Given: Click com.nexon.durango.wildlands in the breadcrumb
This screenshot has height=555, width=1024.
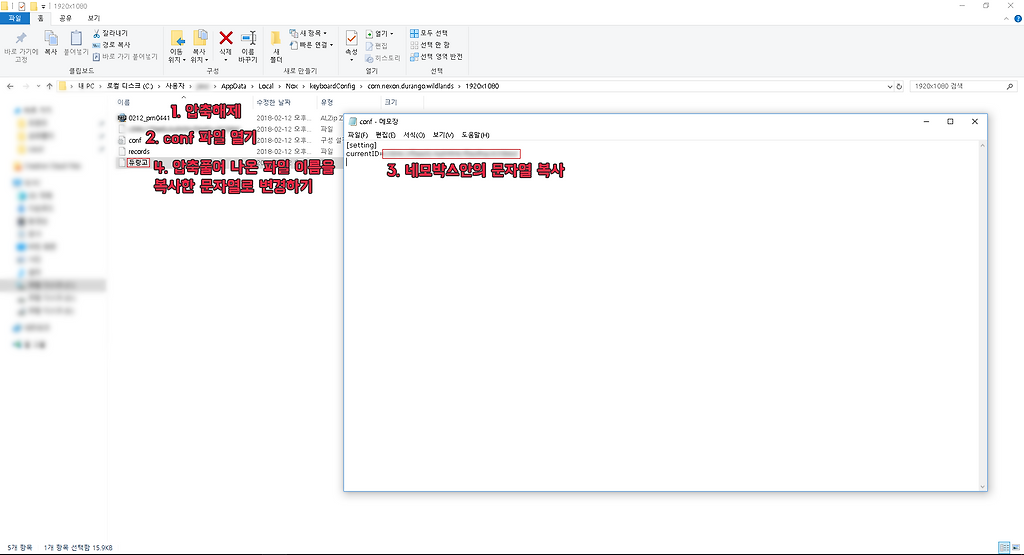Looking at the screenshot, I should pyautogui.click(x=410, y=86).
